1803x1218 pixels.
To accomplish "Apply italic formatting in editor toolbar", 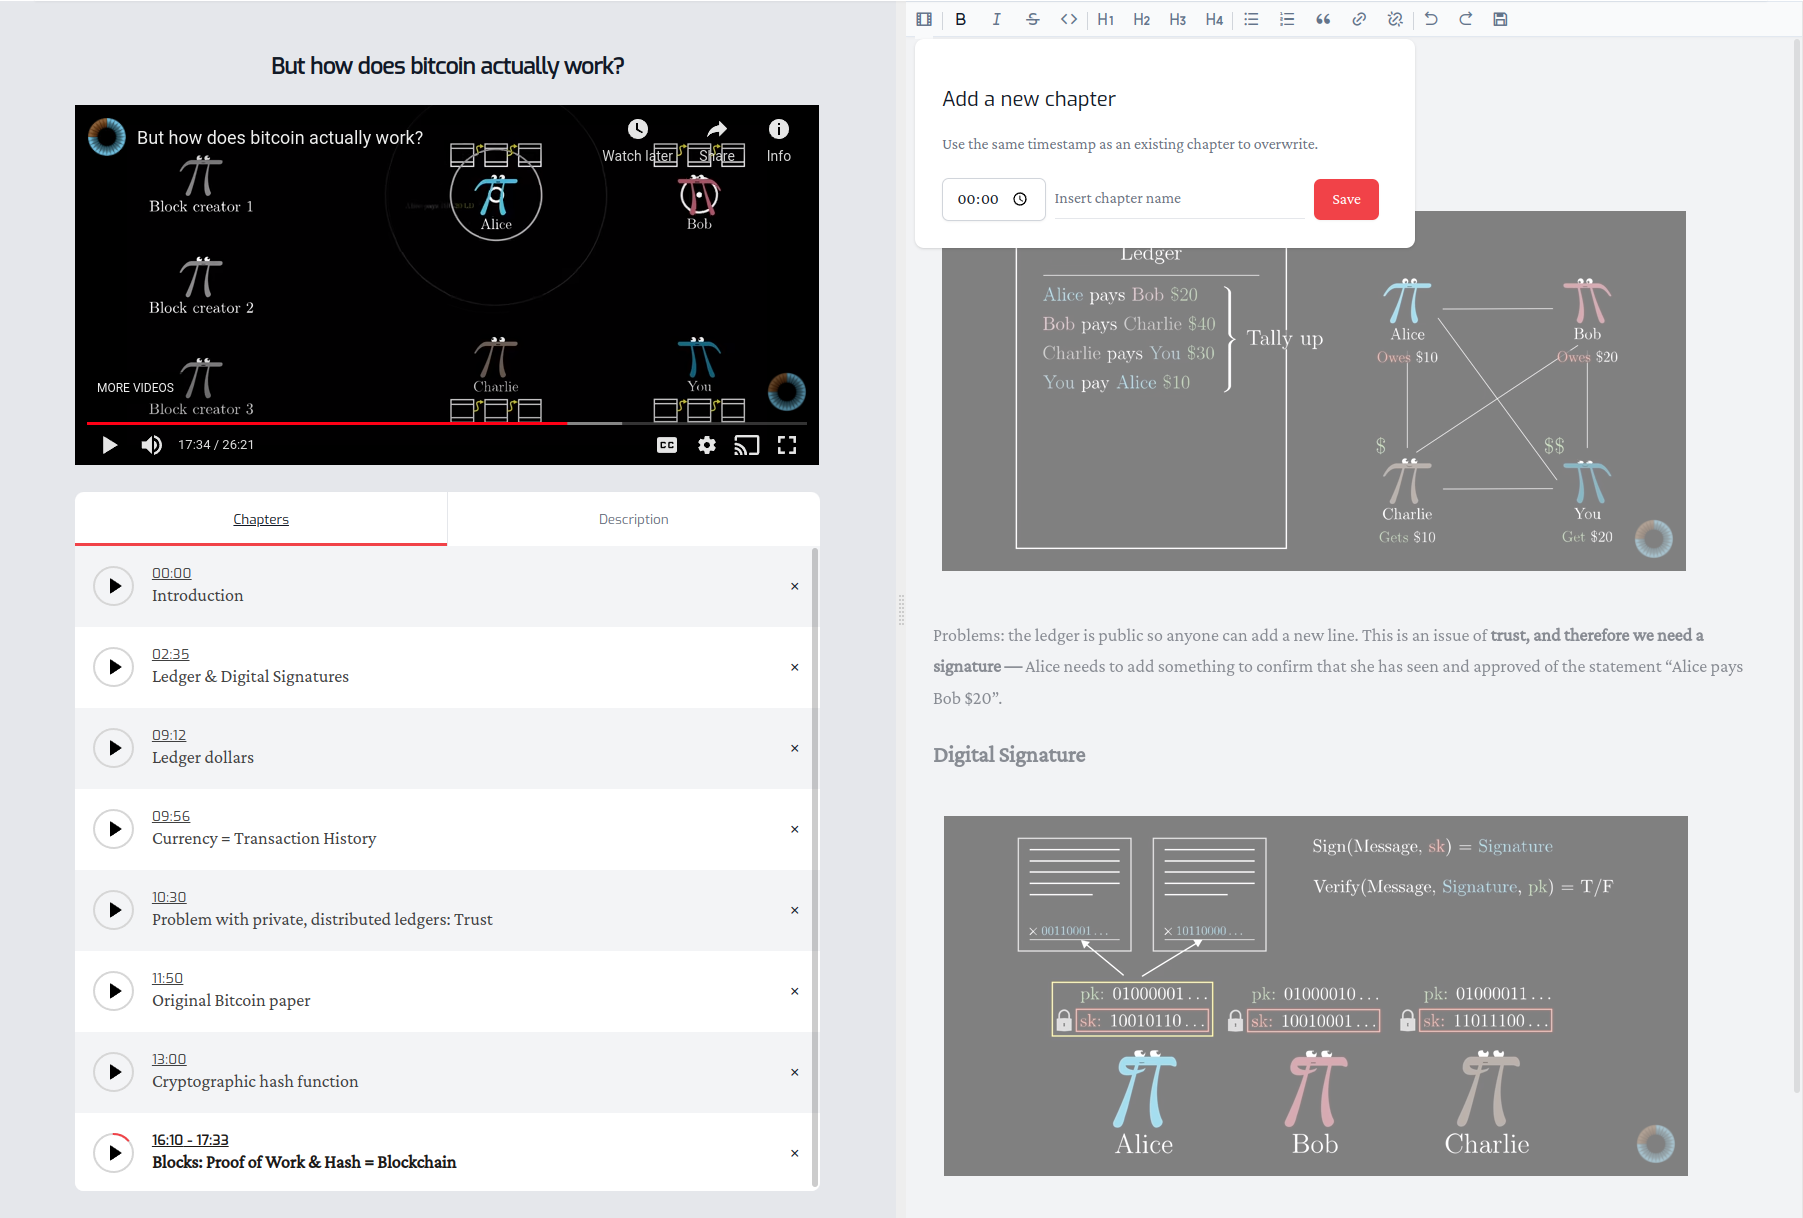I will 997,19.
